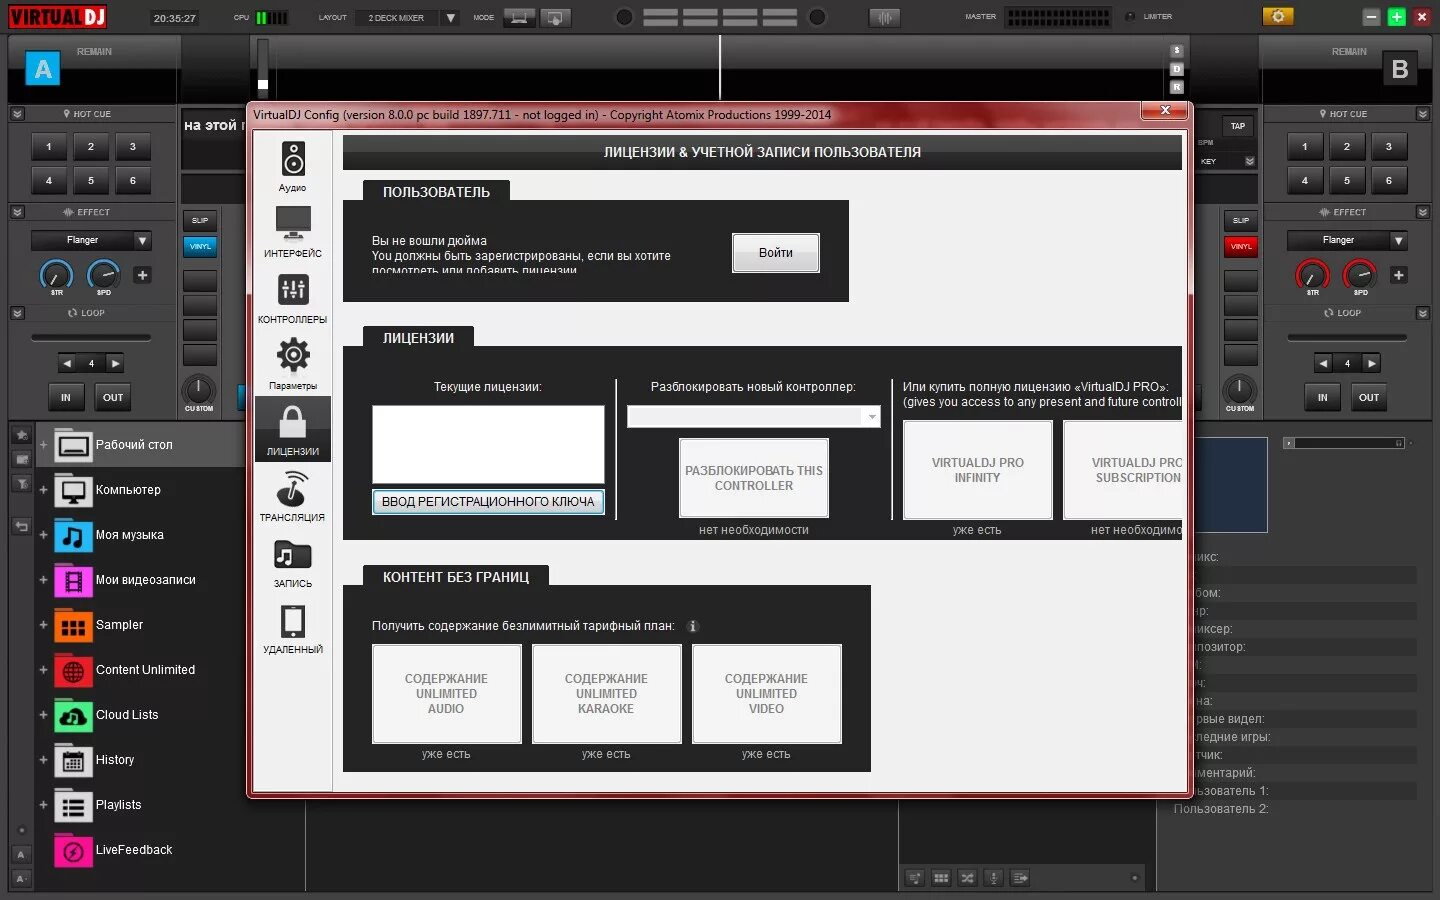This screenshot has height=900, width=1440.
Task: Select Компьютер folder in browser
Action: coord(128,490)
